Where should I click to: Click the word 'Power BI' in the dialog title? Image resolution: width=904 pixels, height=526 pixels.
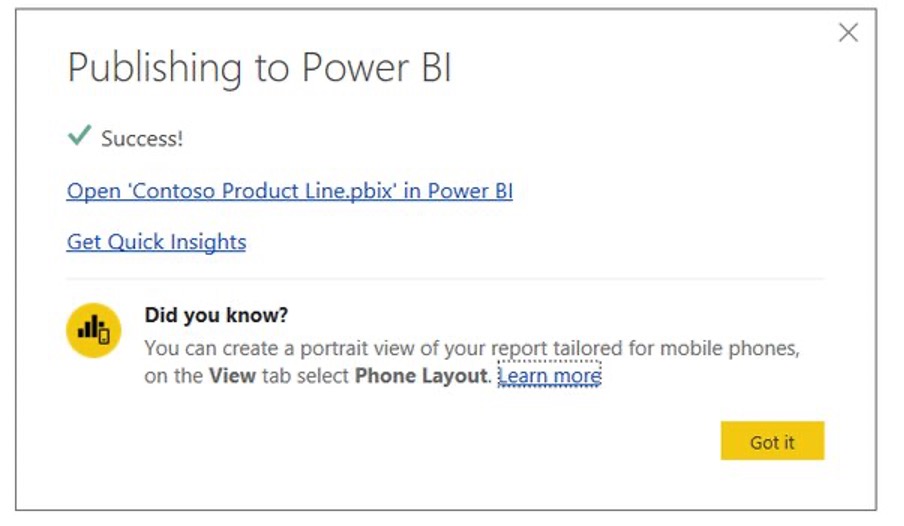(x=376, y=67)
